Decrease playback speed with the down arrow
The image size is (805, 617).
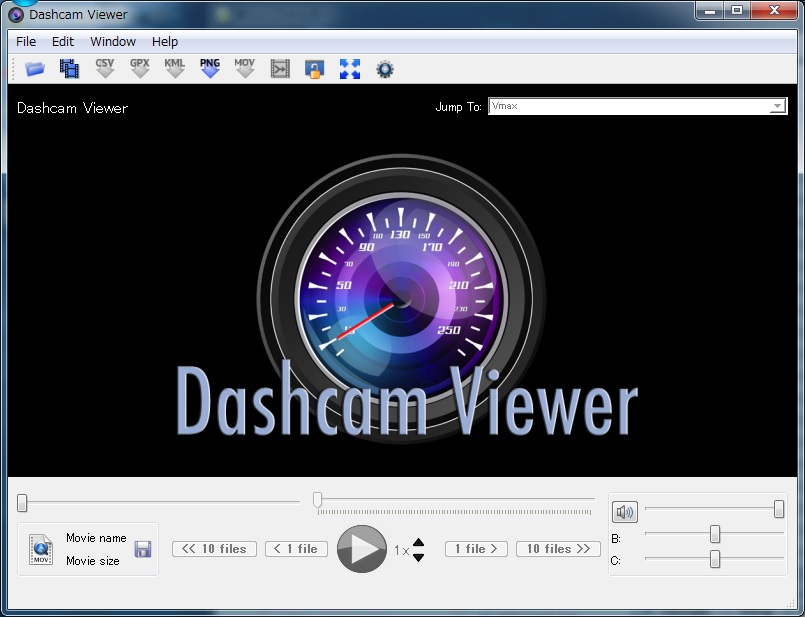(418, 557)
